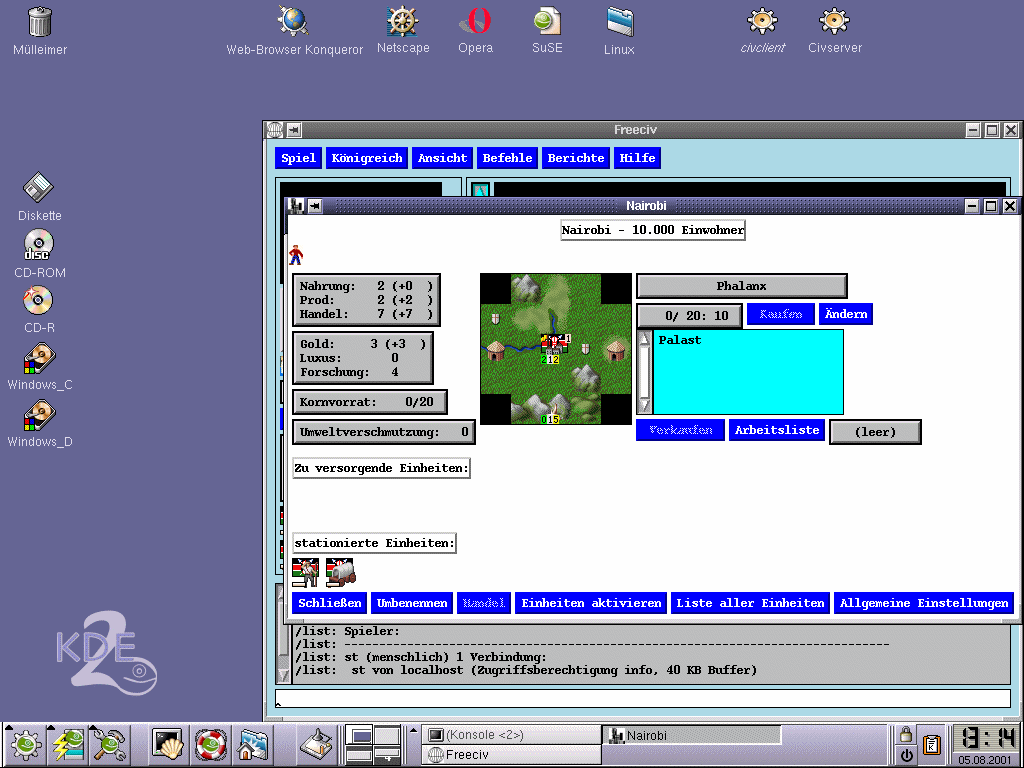Open the SuSE gear start menu
1024x768 pixels.
[25, 745]
